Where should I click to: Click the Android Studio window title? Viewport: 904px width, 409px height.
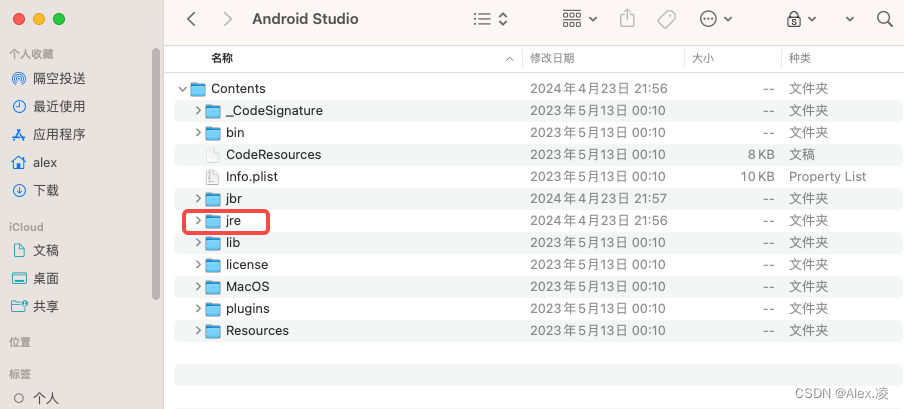pos(305,19)
